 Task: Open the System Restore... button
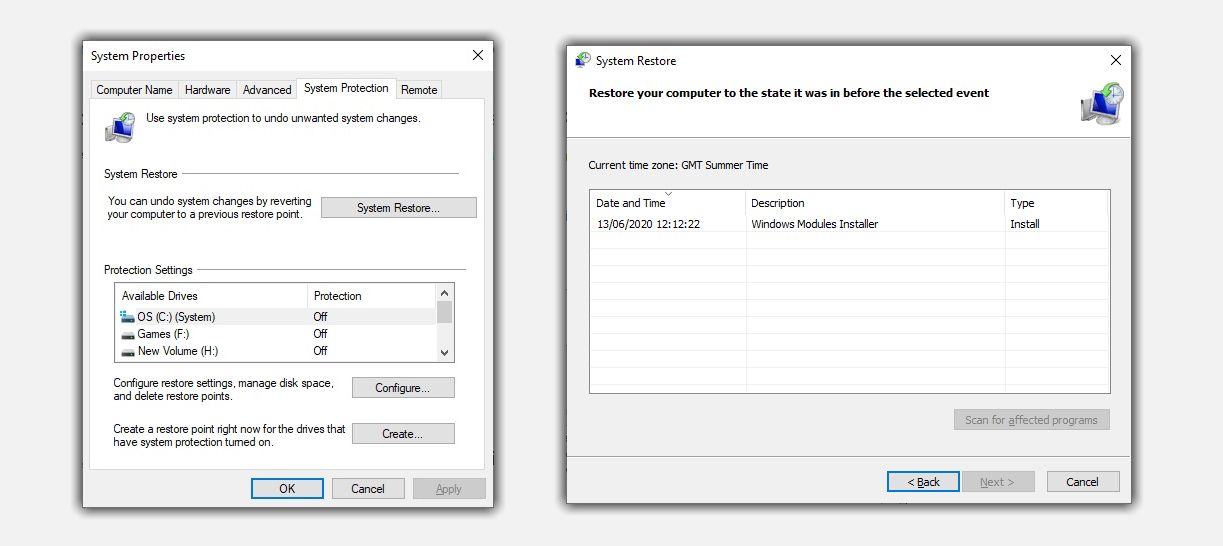click(399, 208)
